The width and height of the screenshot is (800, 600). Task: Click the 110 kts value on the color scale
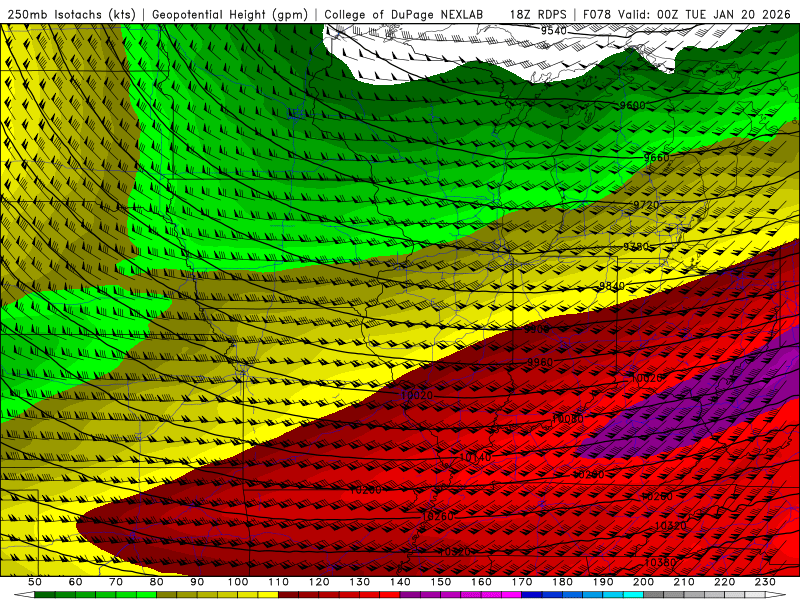pos(279,582)
